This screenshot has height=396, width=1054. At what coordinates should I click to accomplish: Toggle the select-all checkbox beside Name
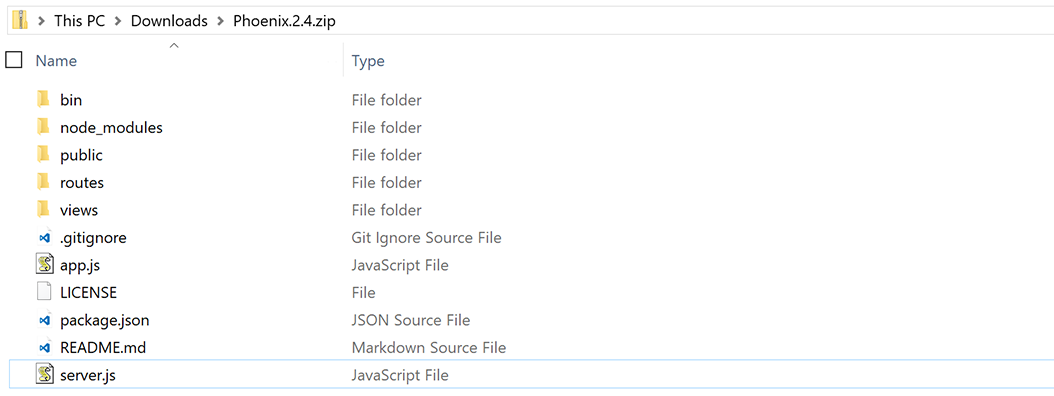13,60
